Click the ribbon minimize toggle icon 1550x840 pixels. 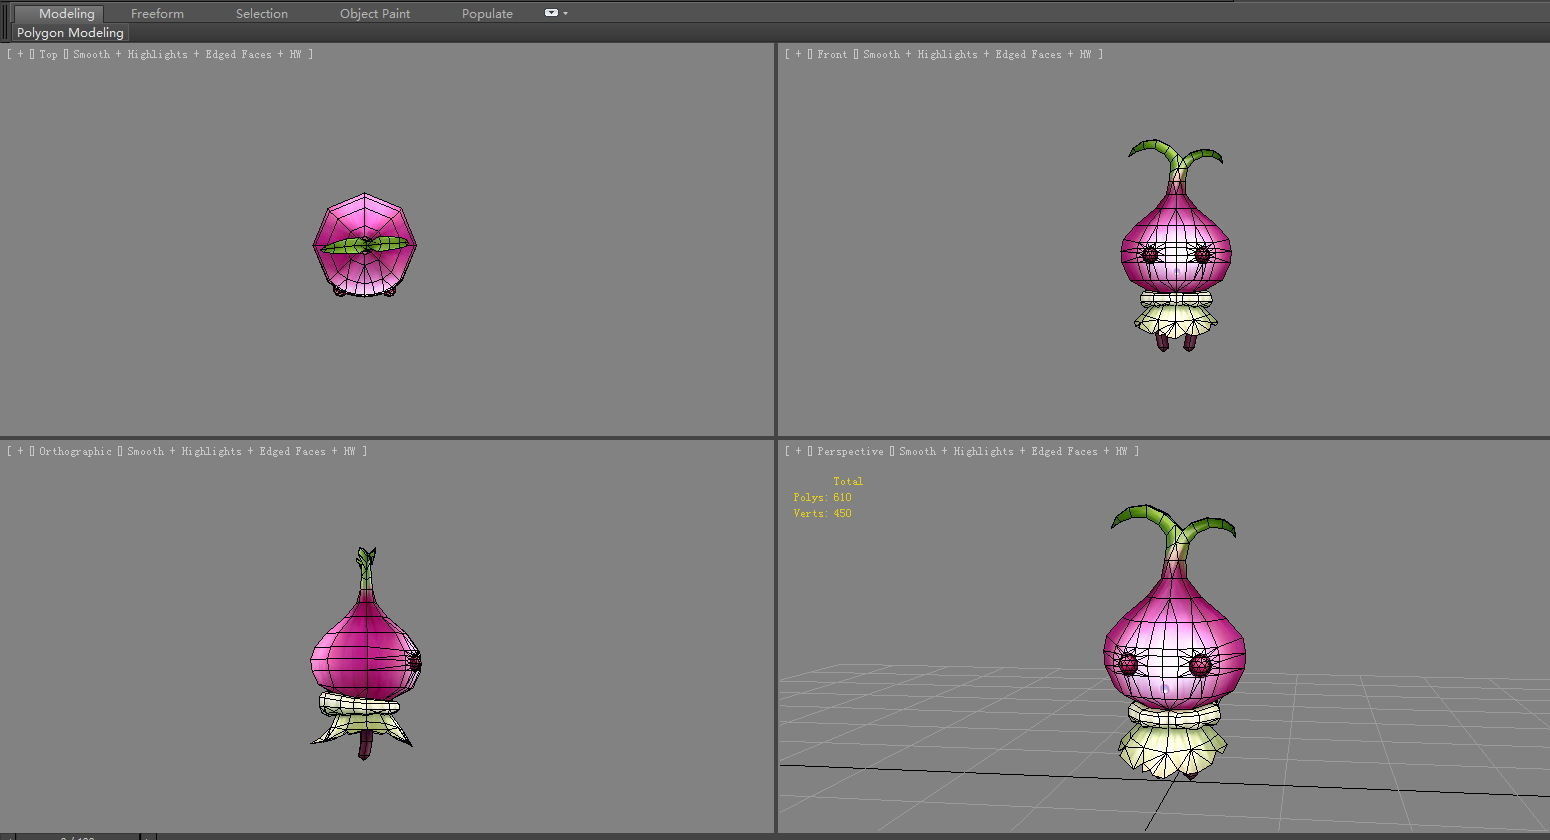[551, 13]
